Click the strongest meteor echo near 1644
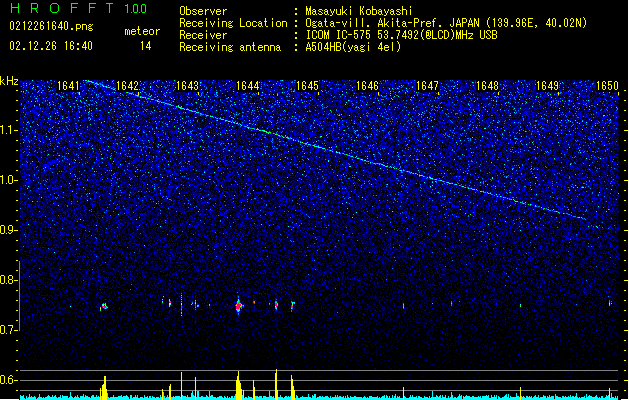This screenshot has height=400, width=629. click(x=239, y=306)
